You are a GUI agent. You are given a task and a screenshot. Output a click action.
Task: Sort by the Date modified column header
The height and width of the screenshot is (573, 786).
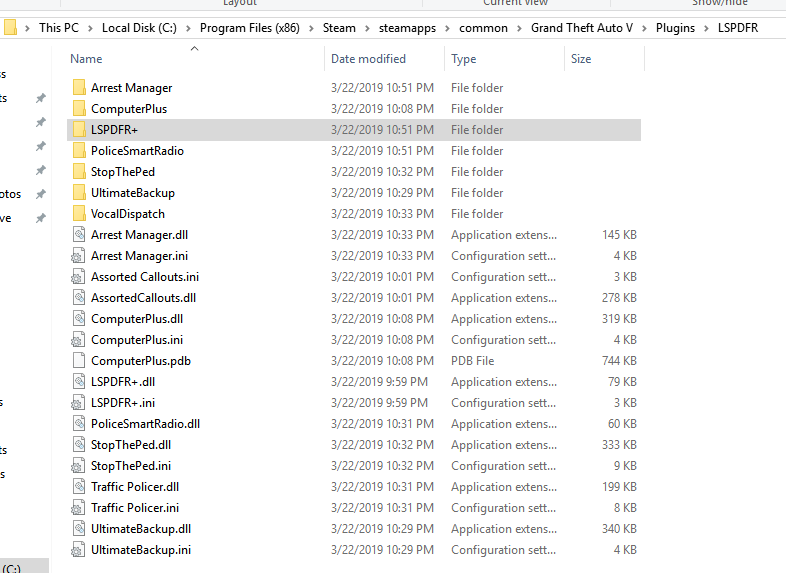(368, 59)
